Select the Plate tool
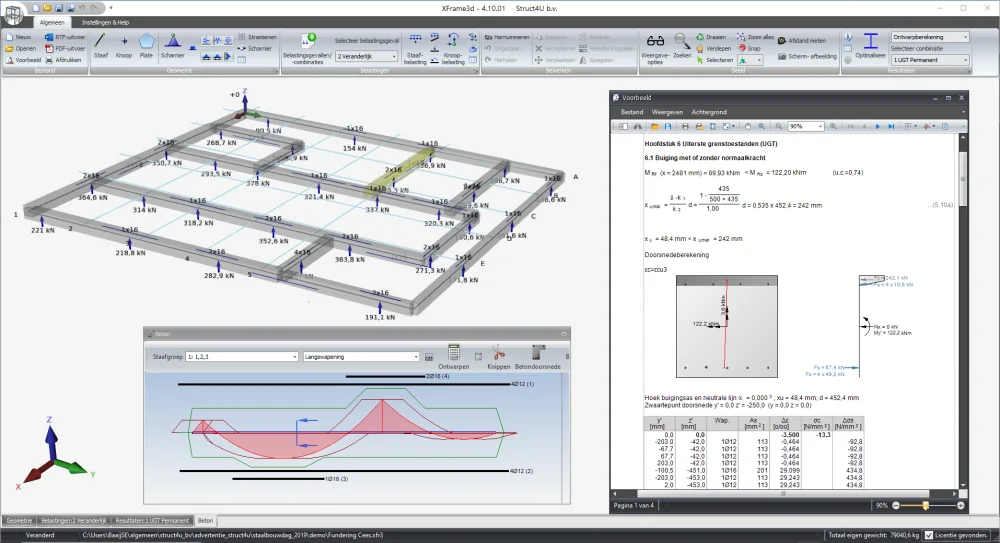Image resolution: width=1000 pixels, height=543 pixels. click(x=147, y=46)
